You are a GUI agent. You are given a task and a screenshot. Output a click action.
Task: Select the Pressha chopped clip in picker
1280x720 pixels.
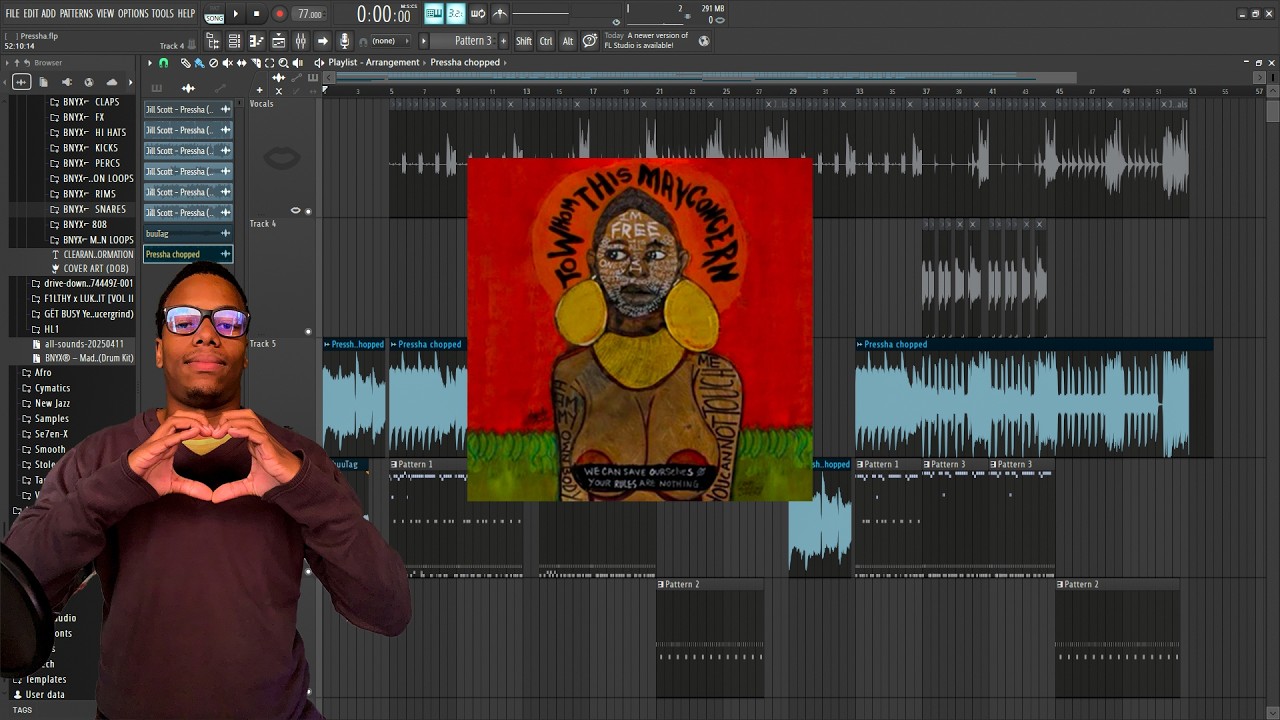tap(188, 254)
